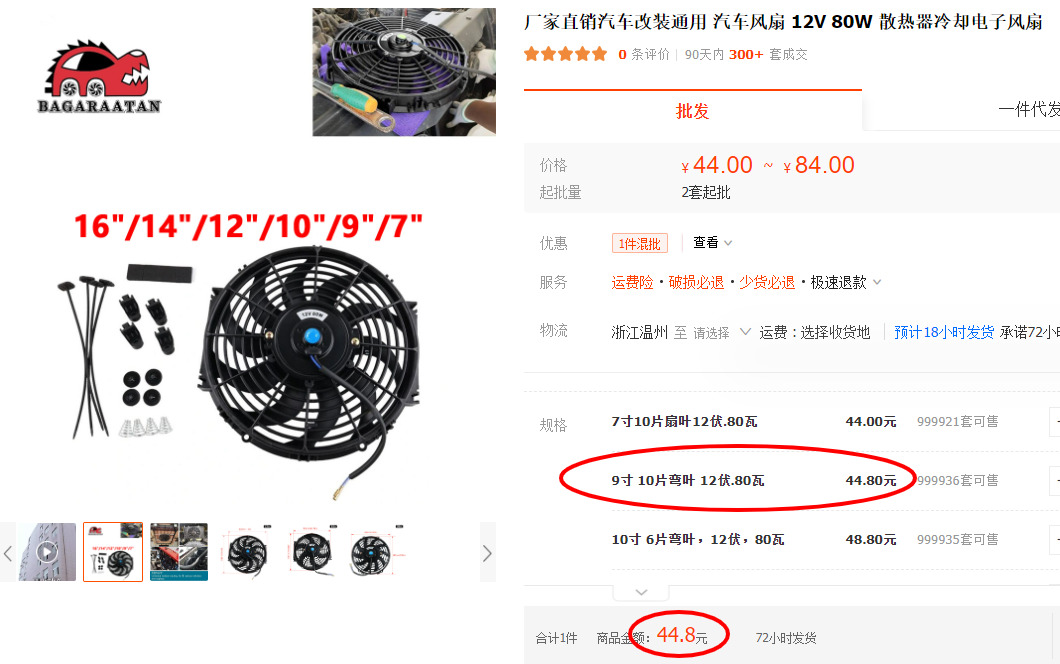Expand more specifications with down chevron
Viewport: 1060px width, 664px height.
click(642, 592)
